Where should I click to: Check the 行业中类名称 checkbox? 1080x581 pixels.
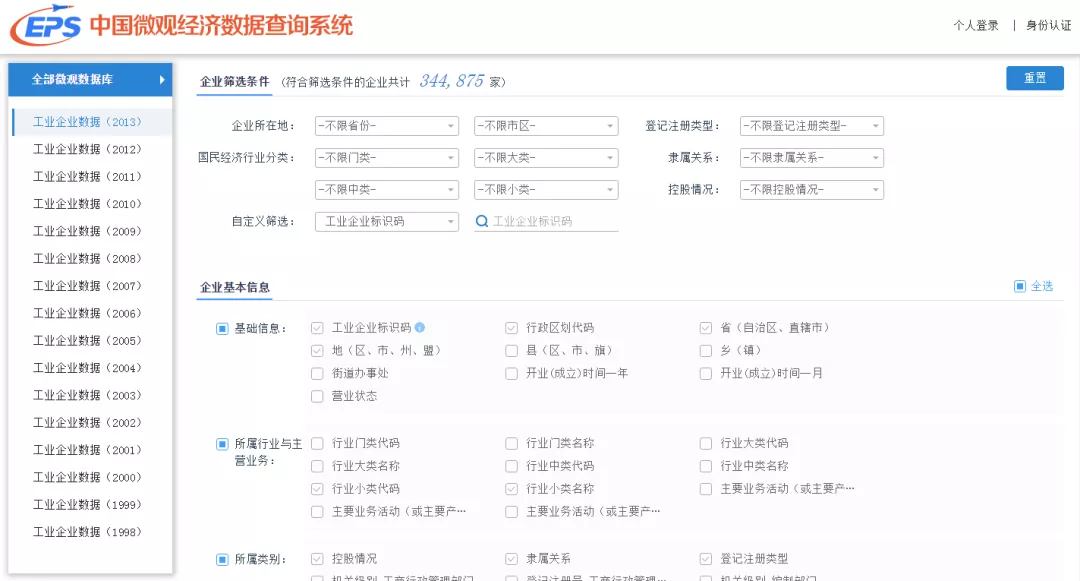[x=705, y=466]
